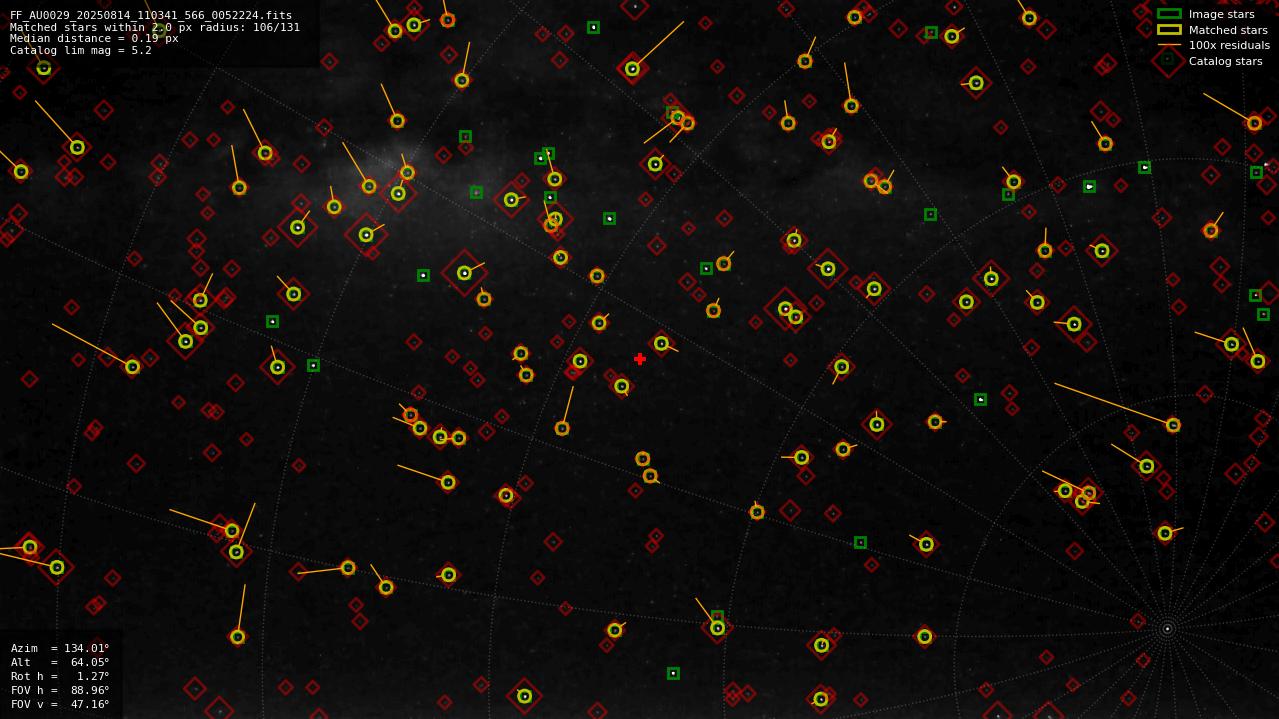
Task: Click the red cross at image center
Action: [x=640, y=359]
